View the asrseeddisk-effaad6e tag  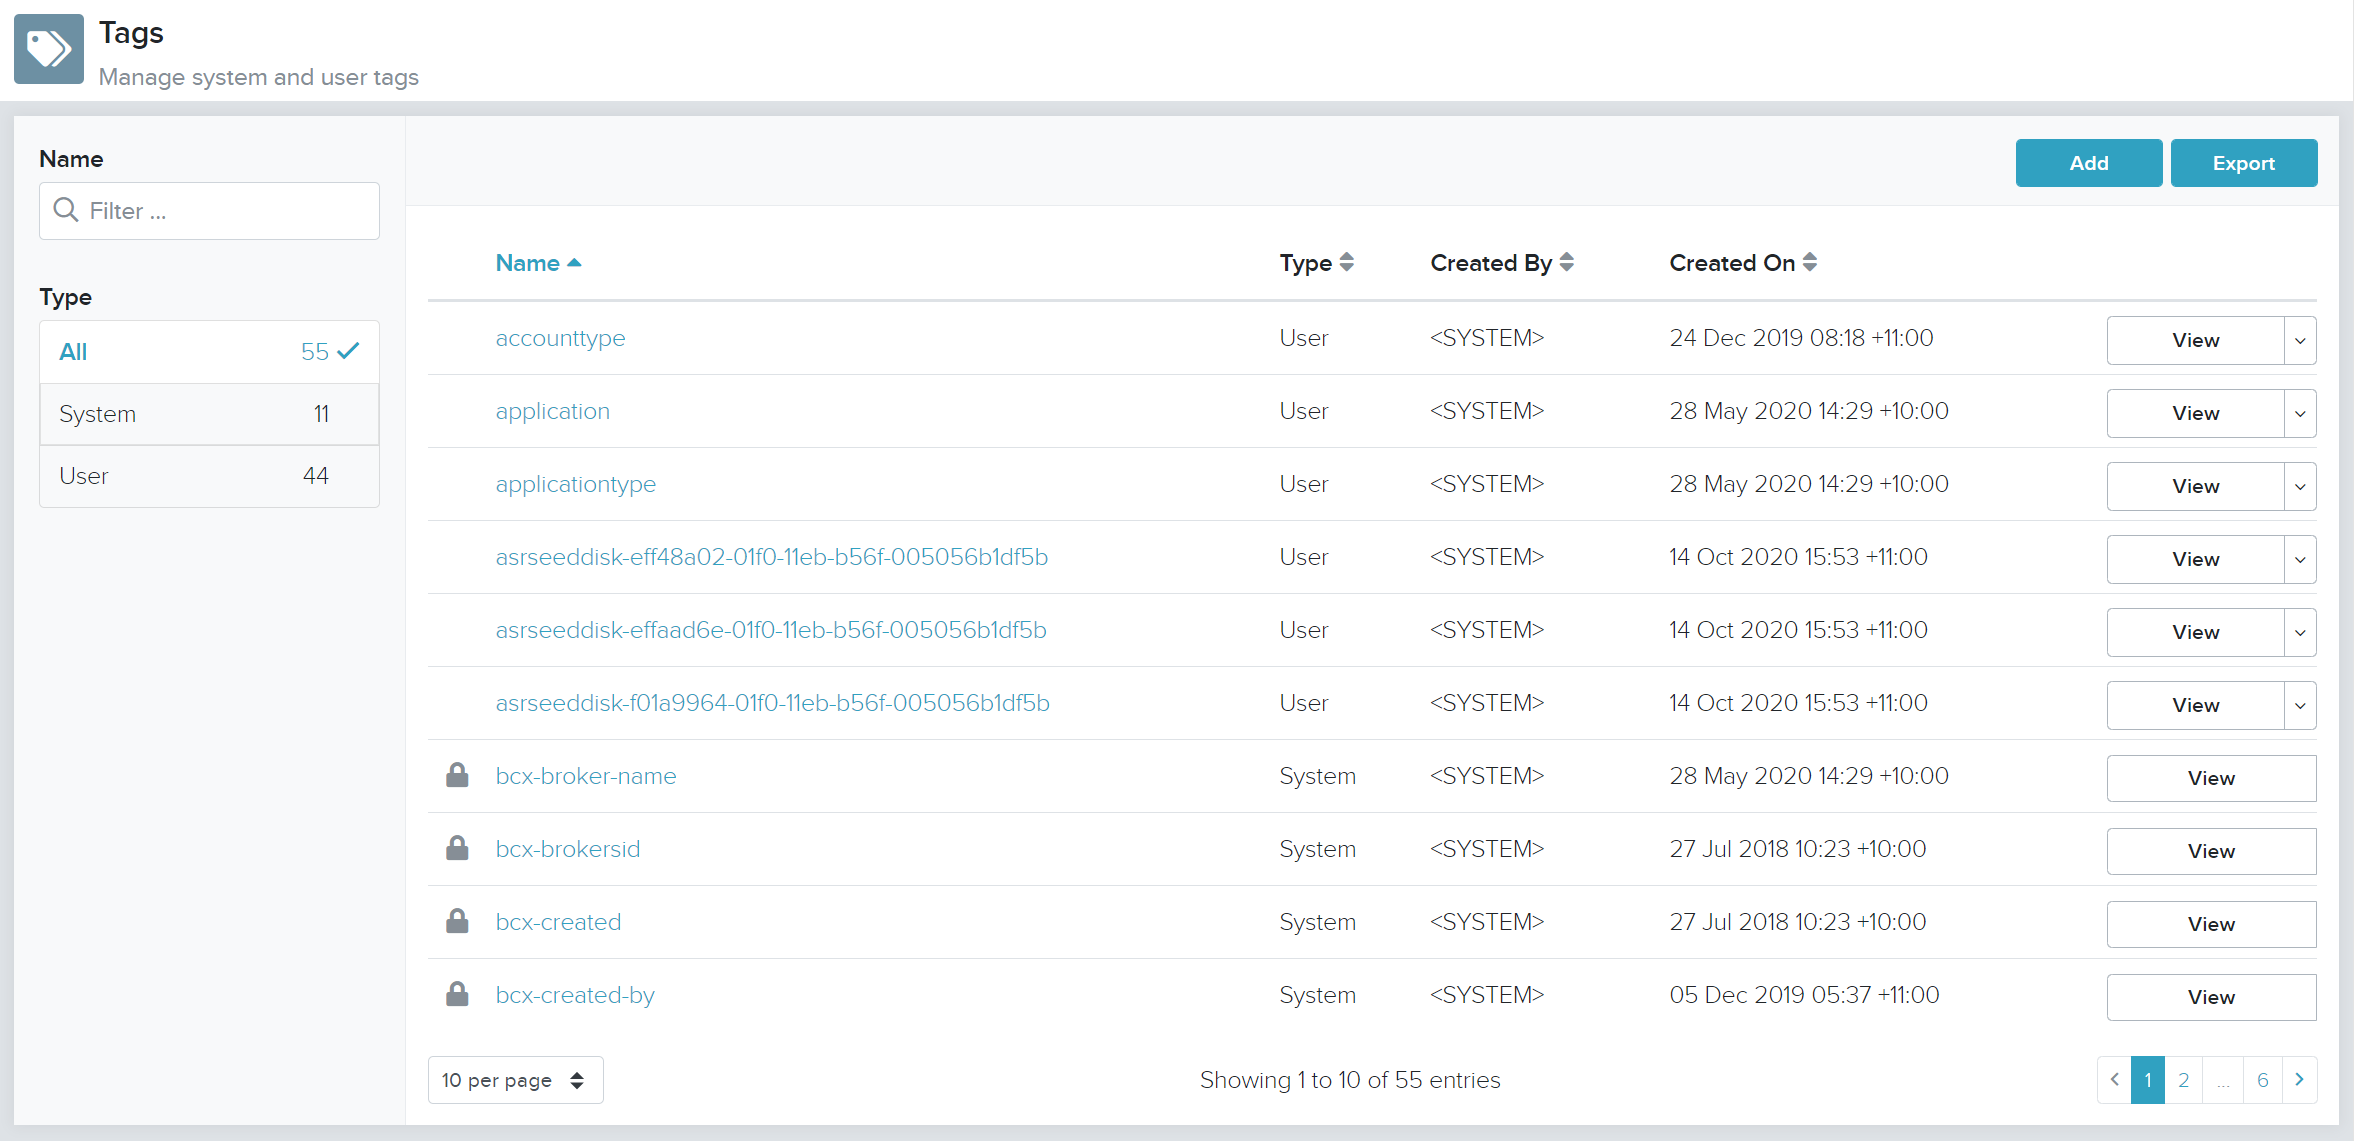2196,633
